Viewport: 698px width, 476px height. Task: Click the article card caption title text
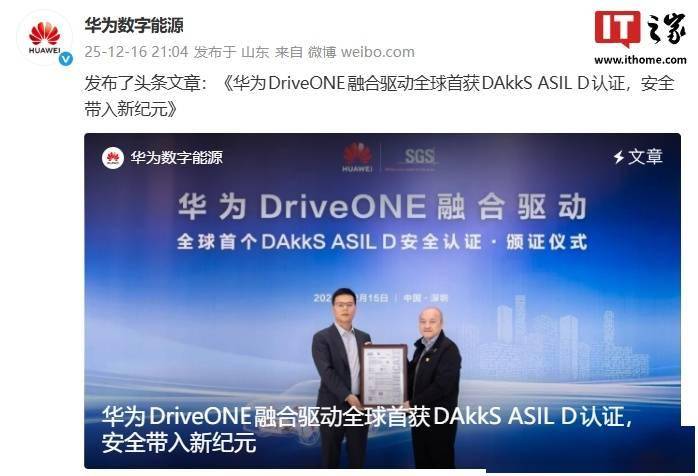point(367,429)
